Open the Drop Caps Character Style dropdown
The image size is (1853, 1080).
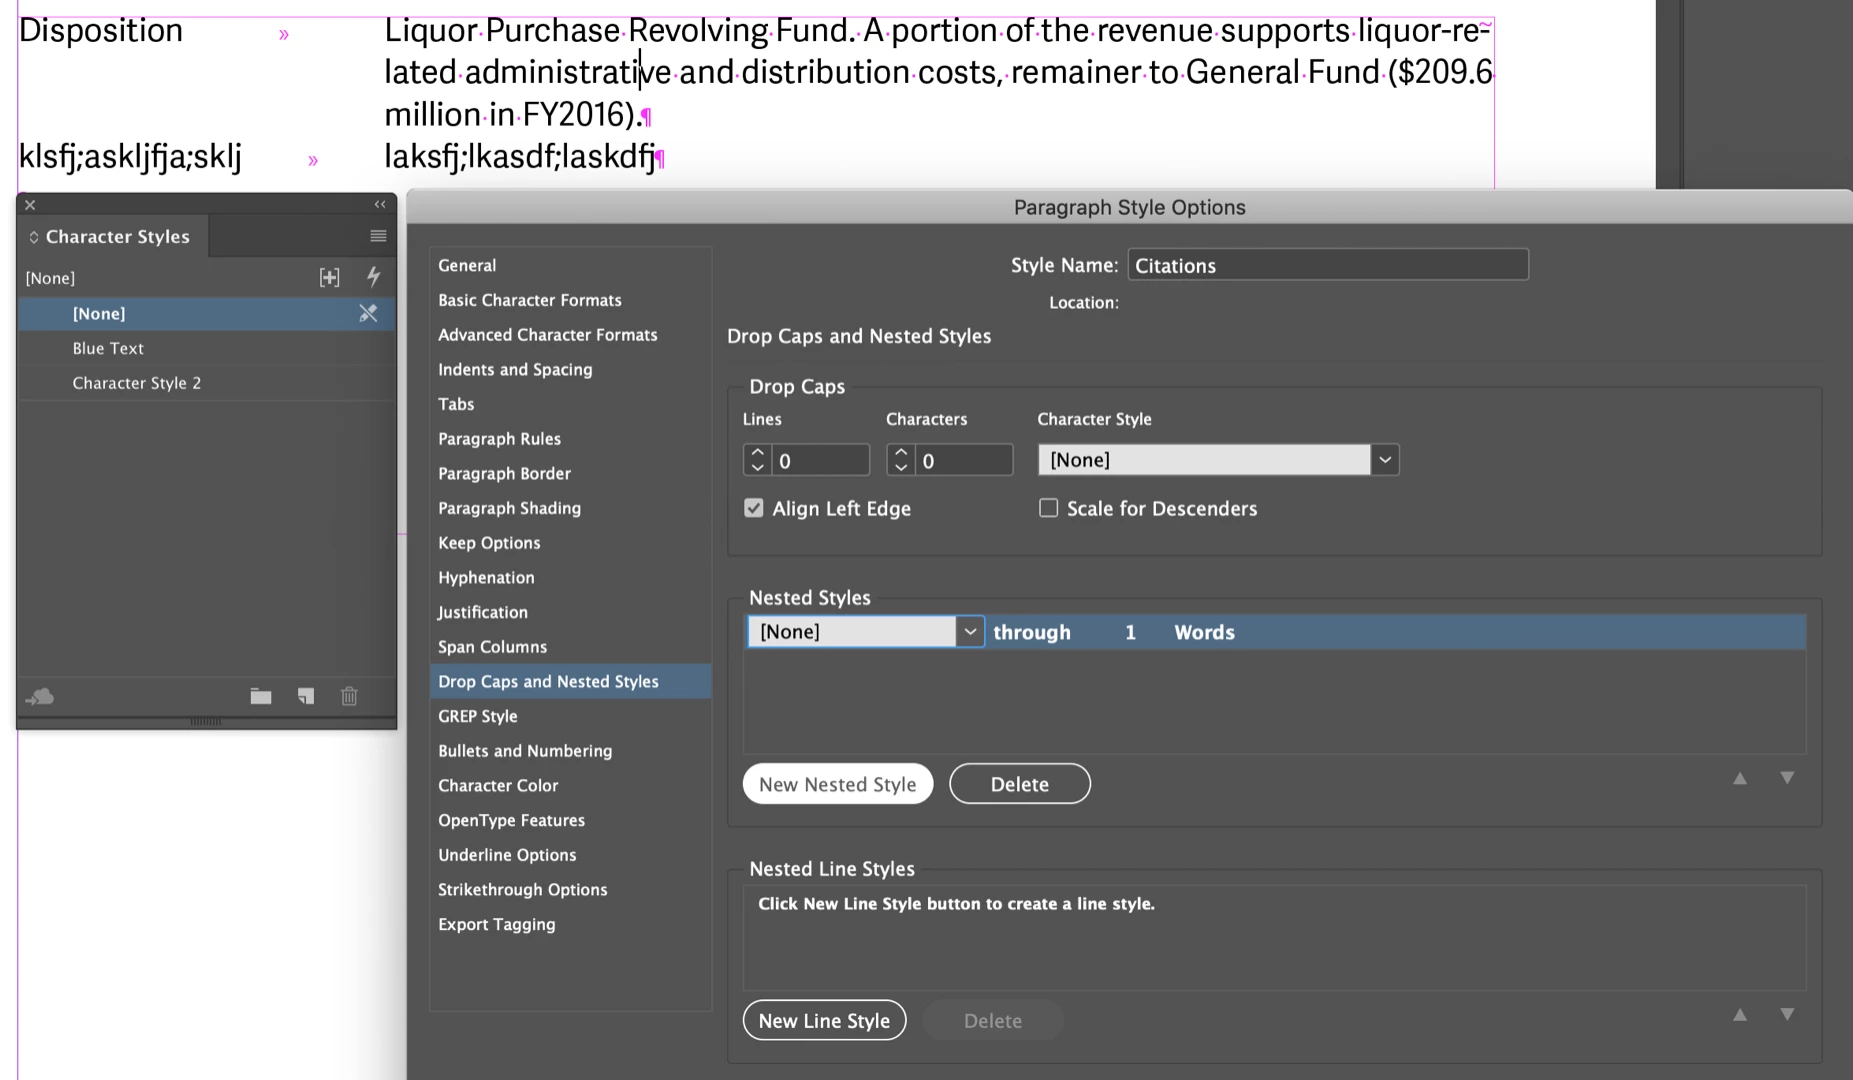click(x=1384, y=460)
